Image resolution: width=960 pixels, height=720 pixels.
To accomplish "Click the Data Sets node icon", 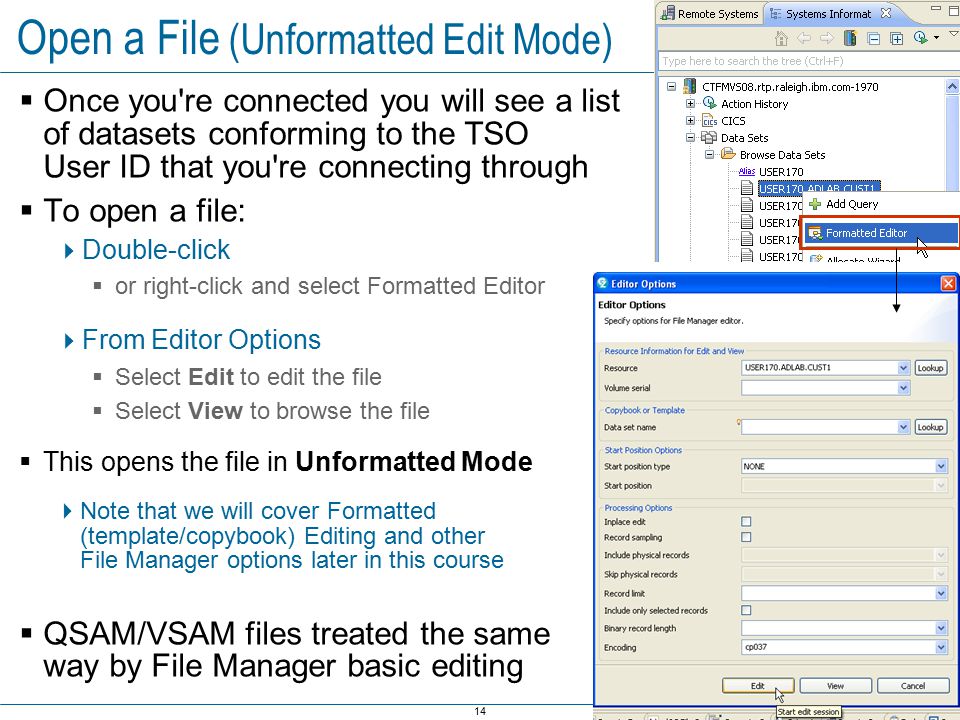I will (x=709, y=138).
